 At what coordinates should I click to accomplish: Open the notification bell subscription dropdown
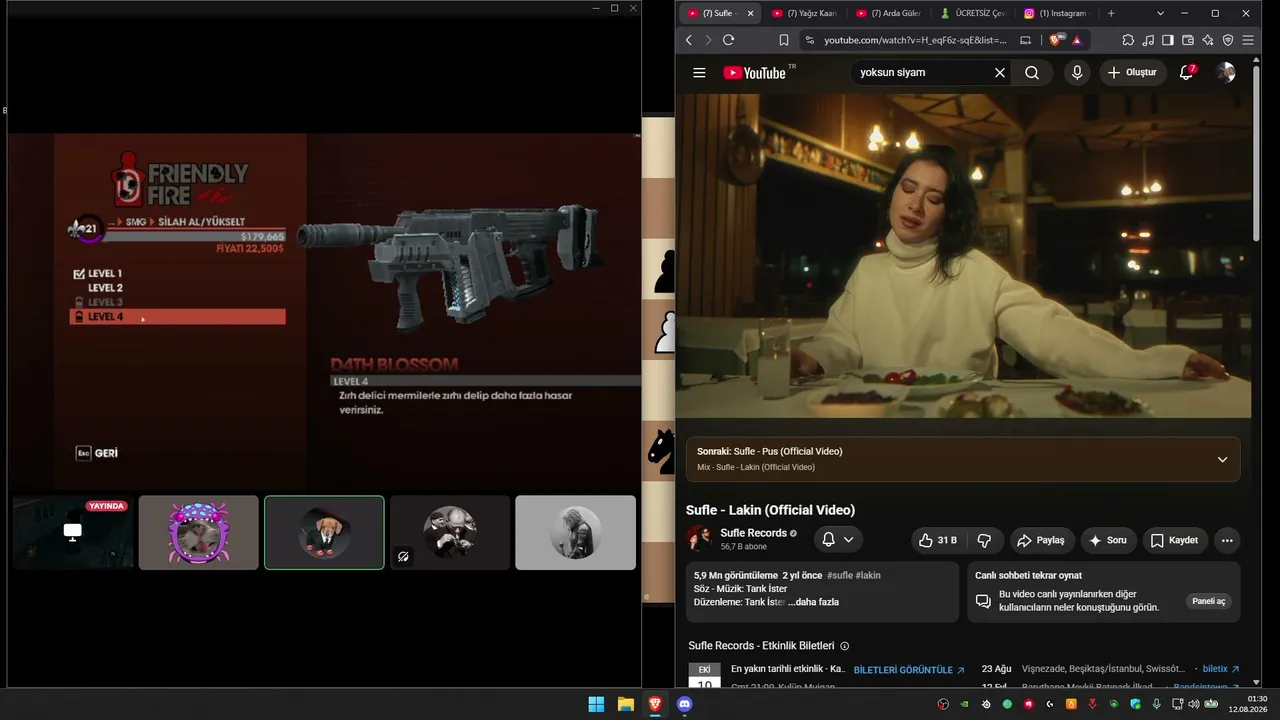838,540
